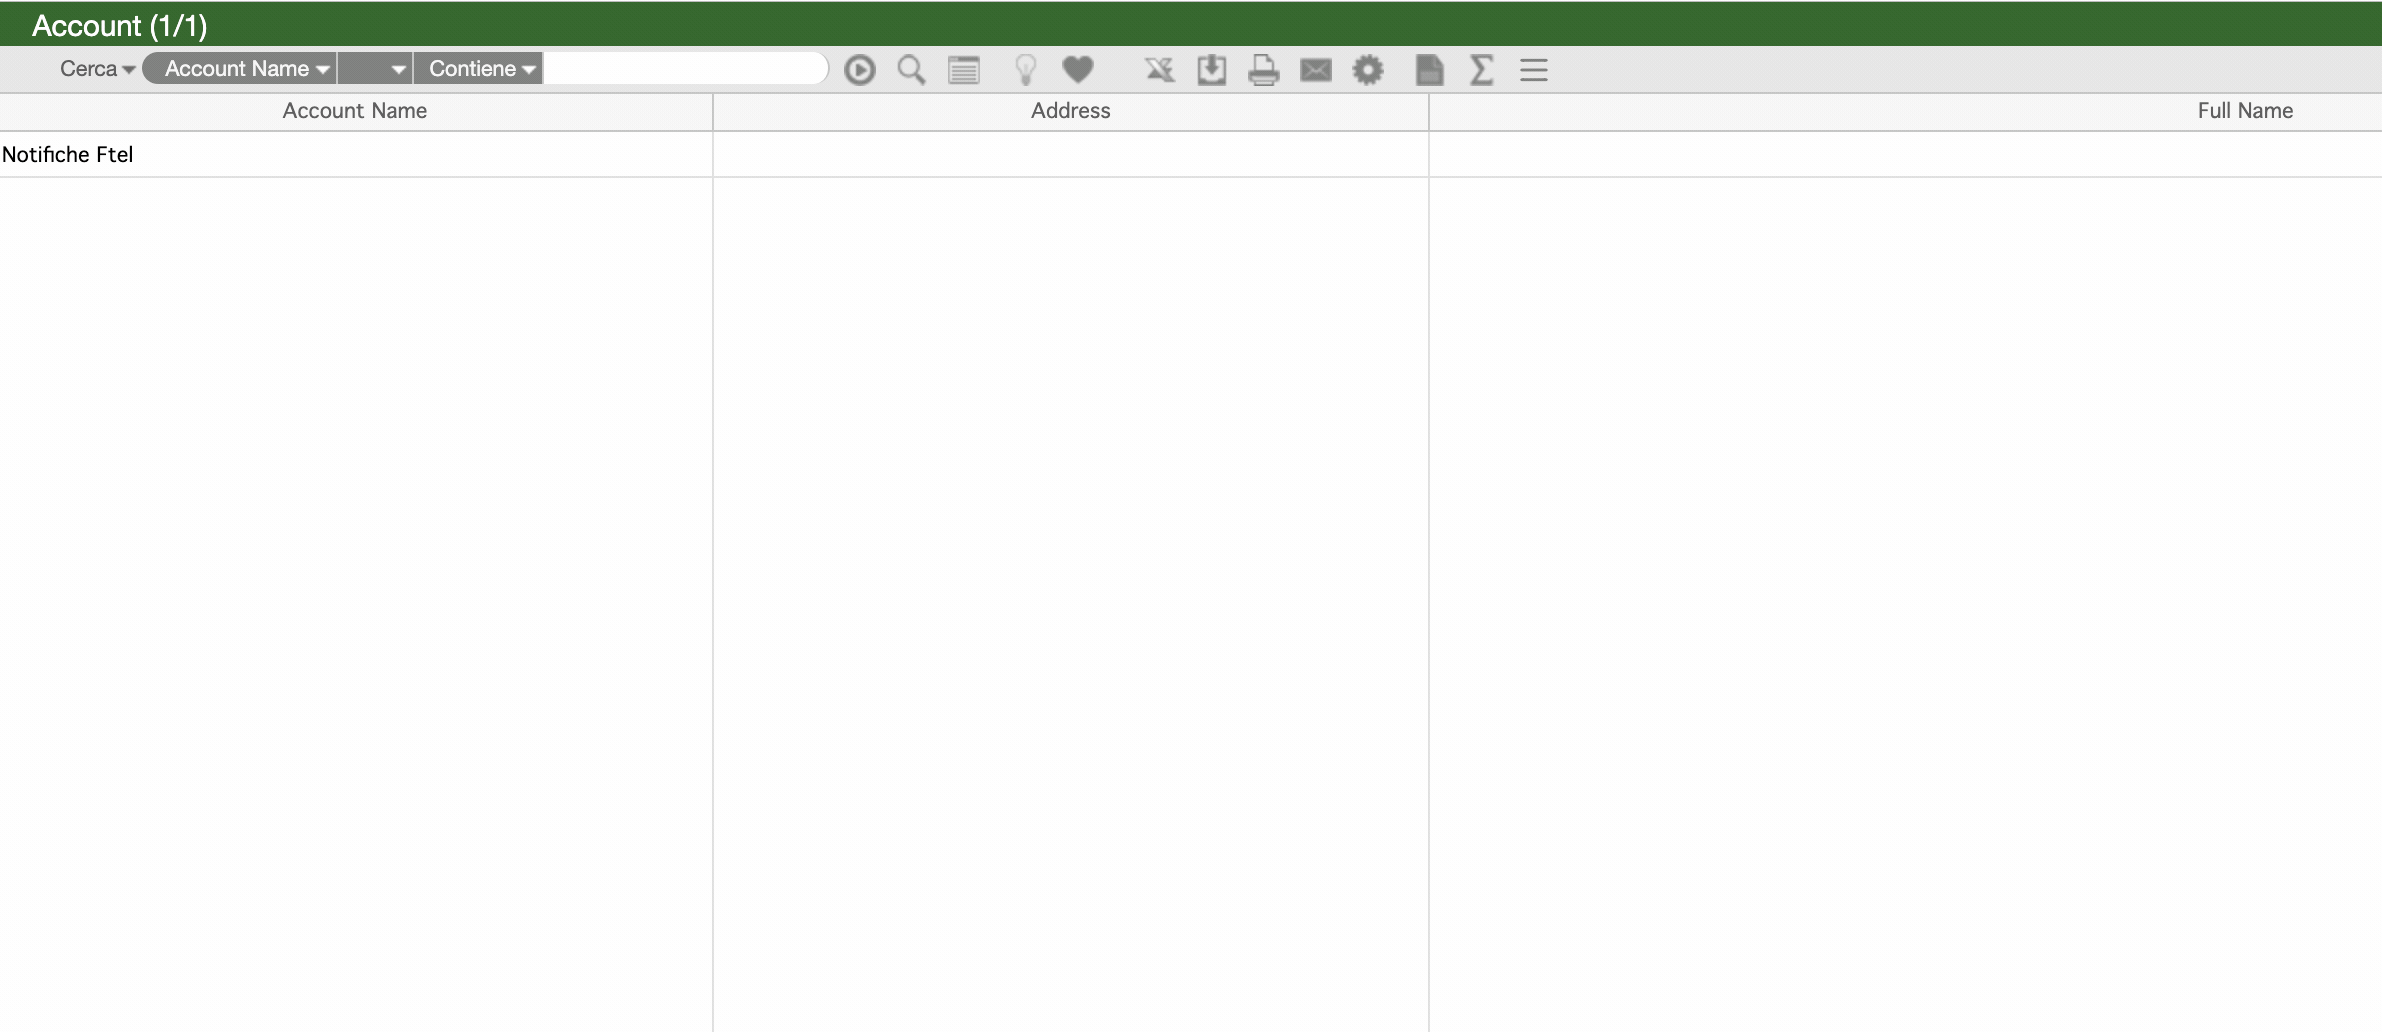Click the 'Account (1/1)' title

(x=120, y=26)
